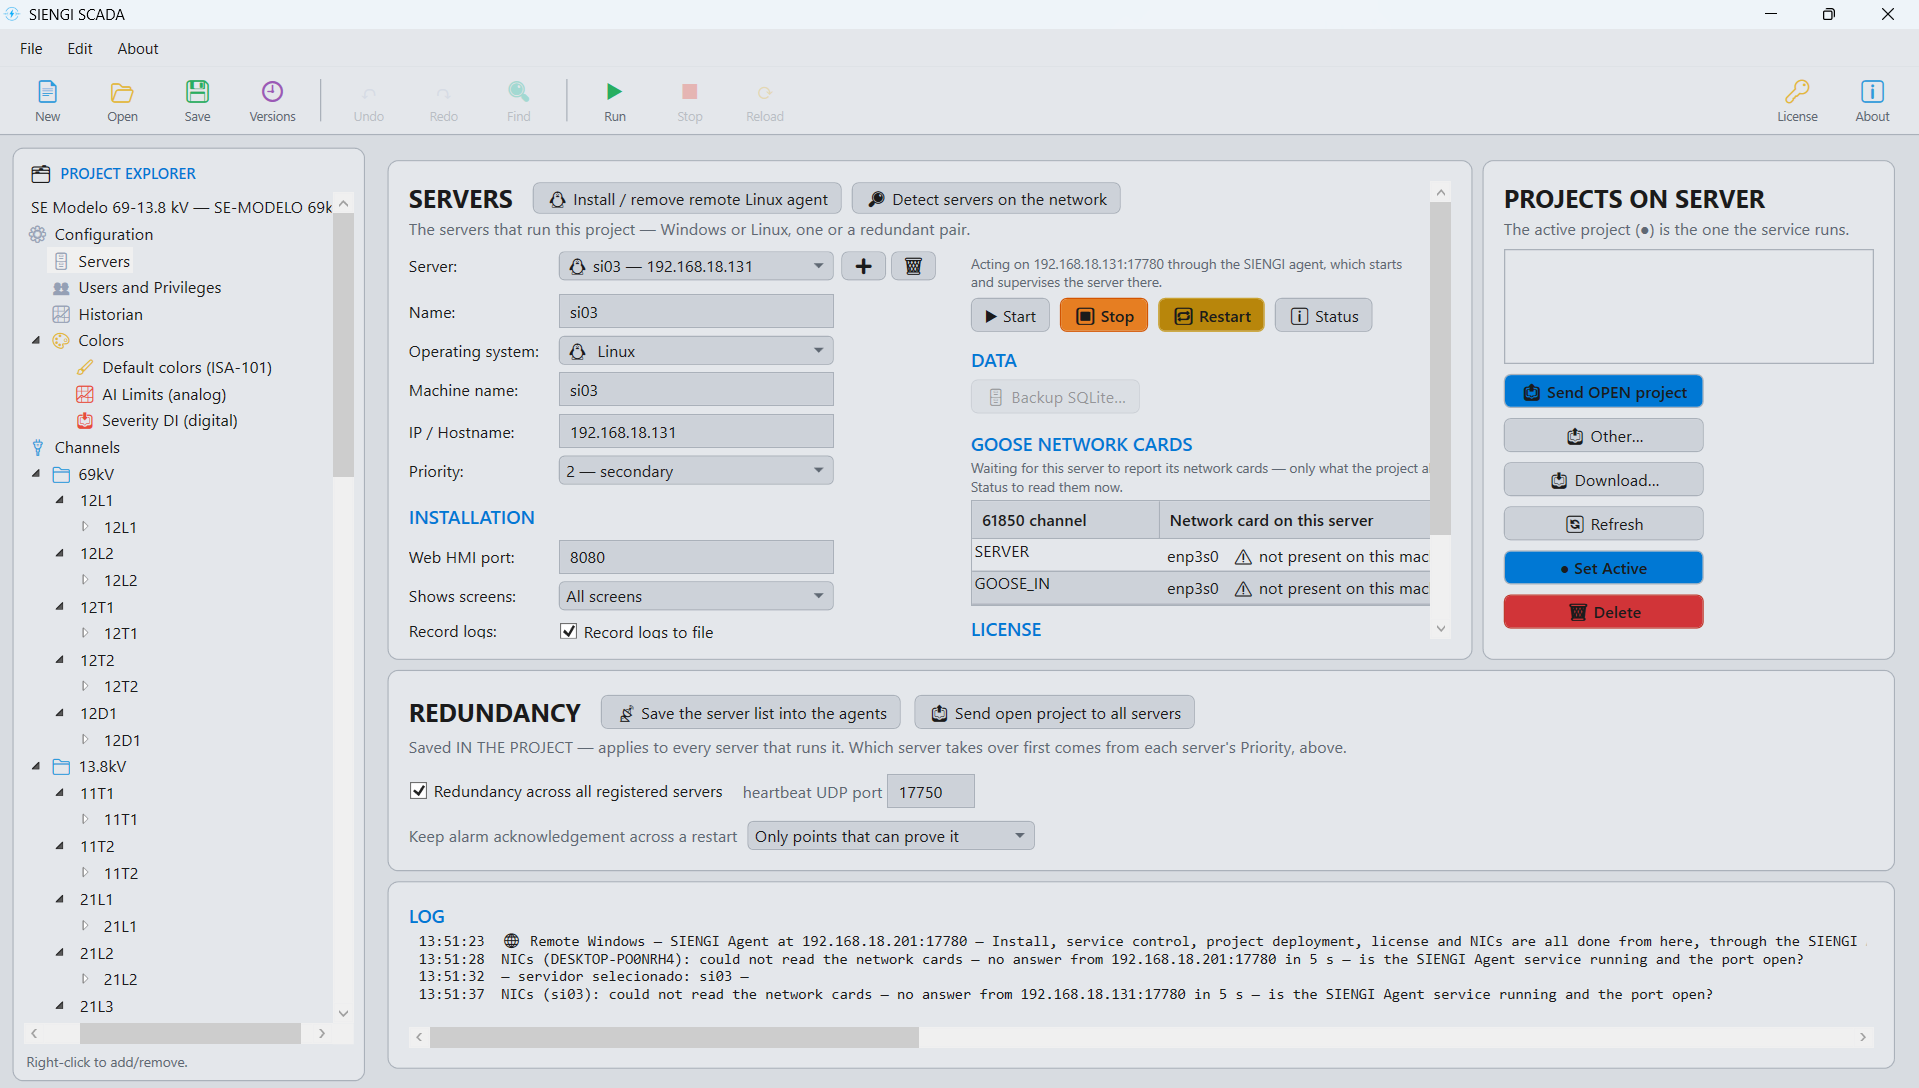Screen dimensions: 1919x1088
Task: Open the License tool in the toolbar
Action: click(1797, 100)
